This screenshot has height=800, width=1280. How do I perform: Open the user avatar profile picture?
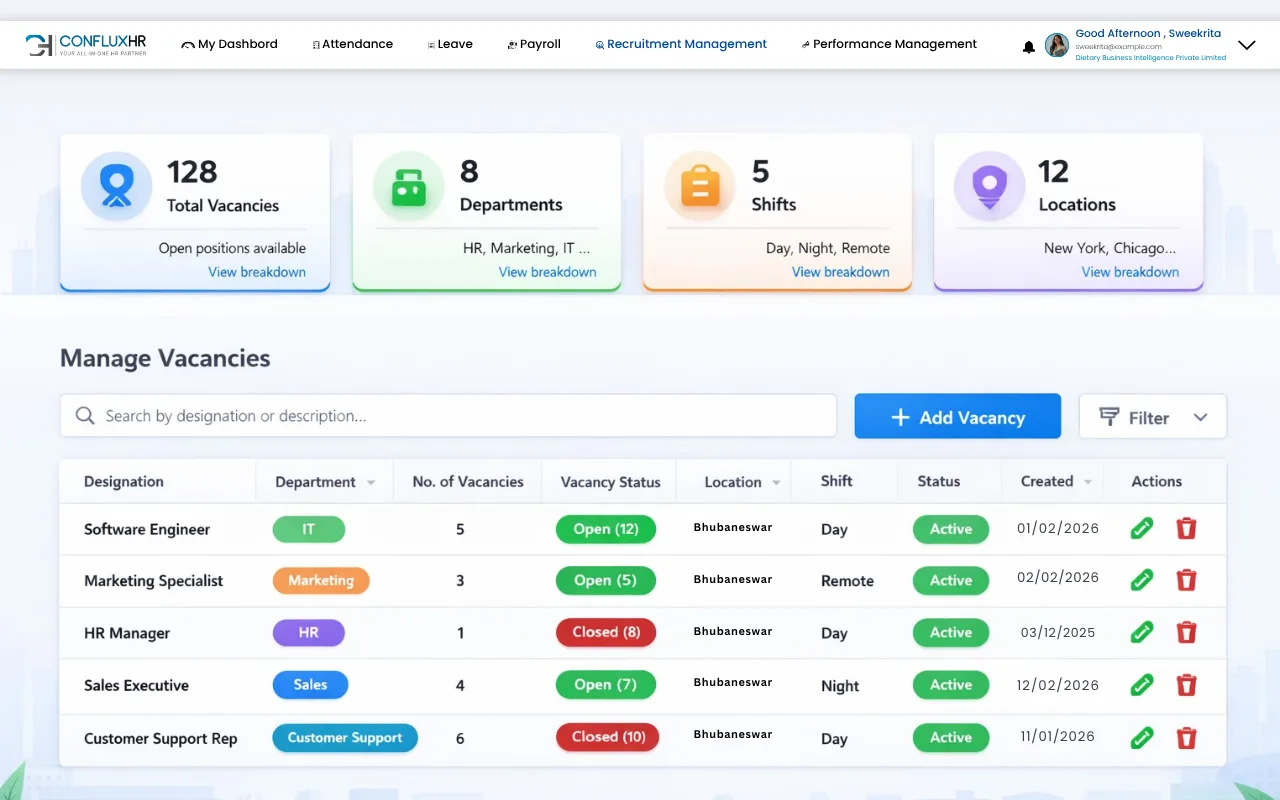1057,45
